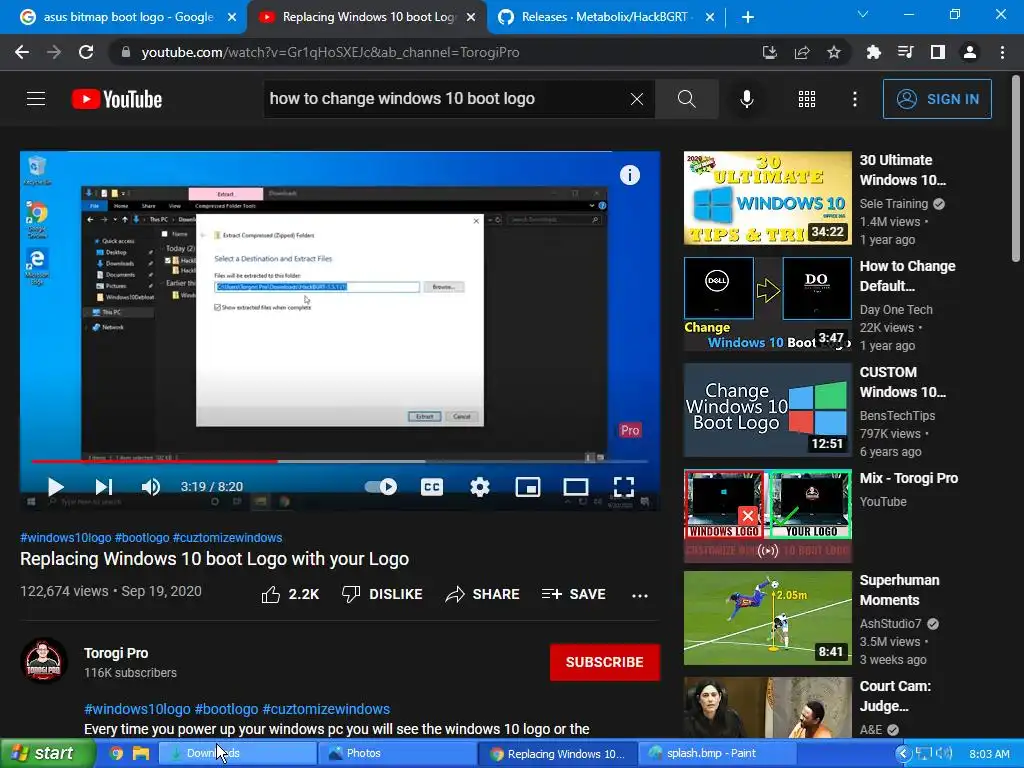Open YouTube hamburger guide menu
Viewport: 1024px width, 768px height.
pyautogui.click(x=36, y=99)
